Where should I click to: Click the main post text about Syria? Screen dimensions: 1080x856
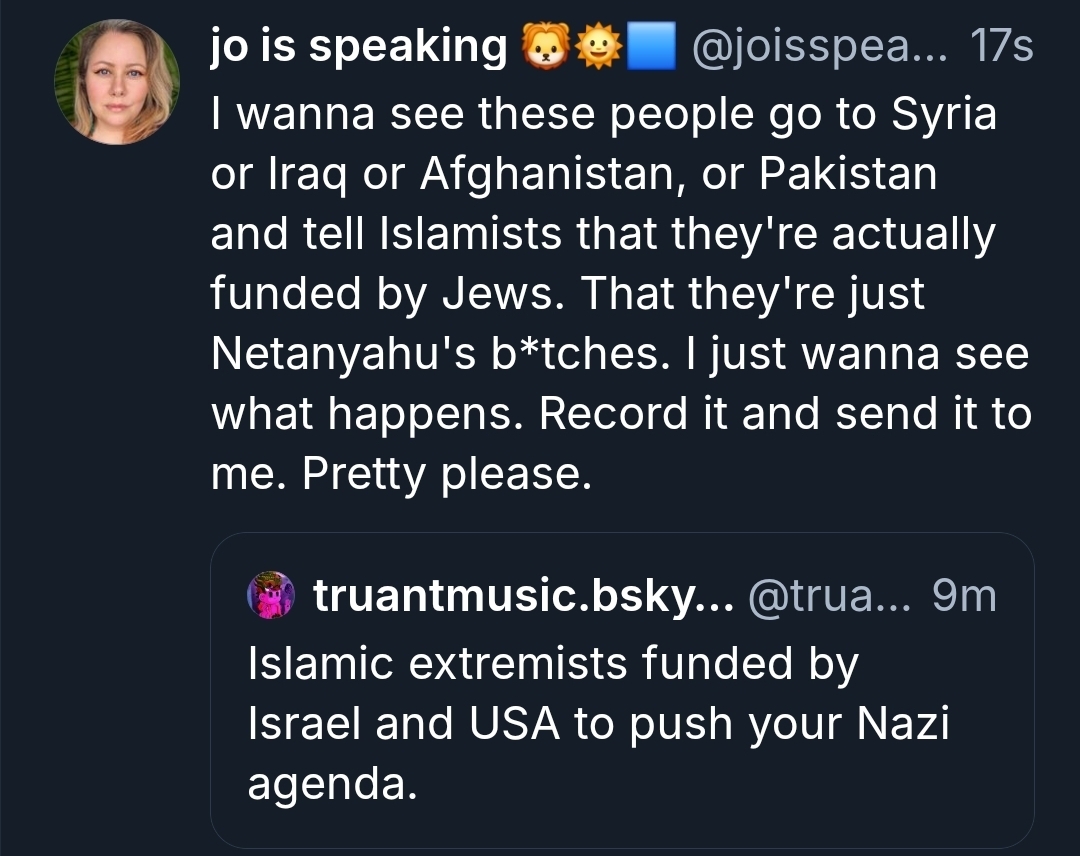point(603,115)
